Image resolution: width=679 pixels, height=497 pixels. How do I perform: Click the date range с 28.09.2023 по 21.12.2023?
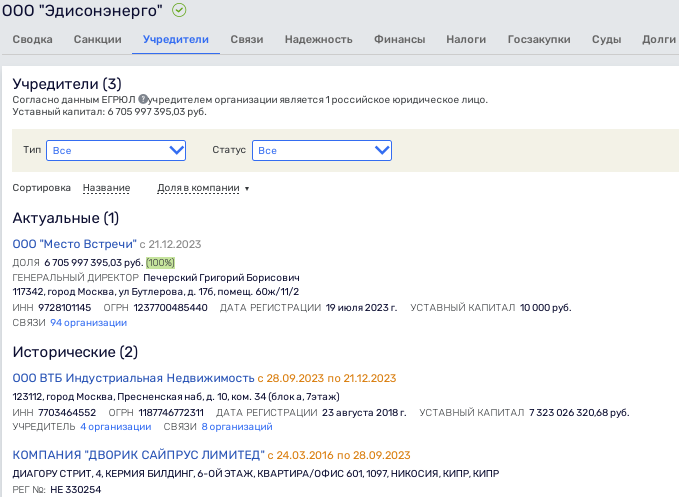327,378
